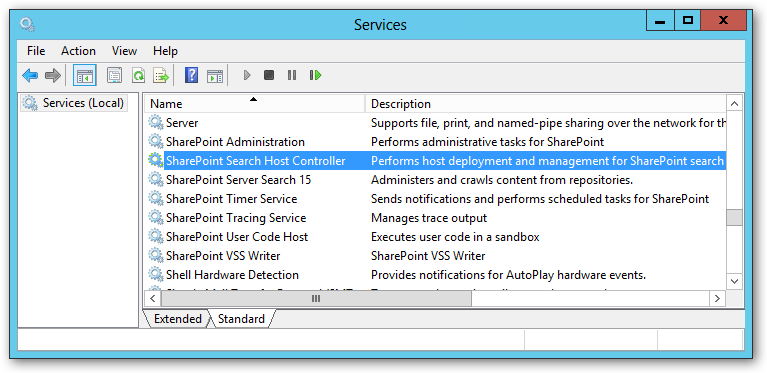Screen dimensions: 767x373
Task: Click 'Manages trace output' description
Action: [x=429, y=218]
